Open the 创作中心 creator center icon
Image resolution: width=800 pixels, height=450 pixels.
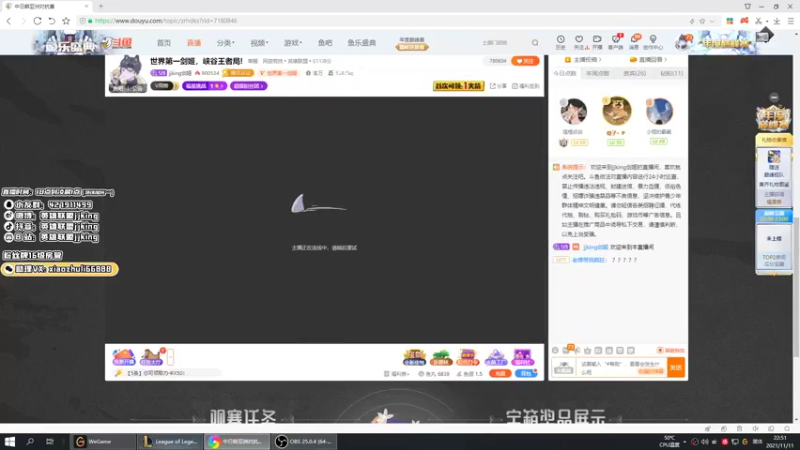pos(653,42)
